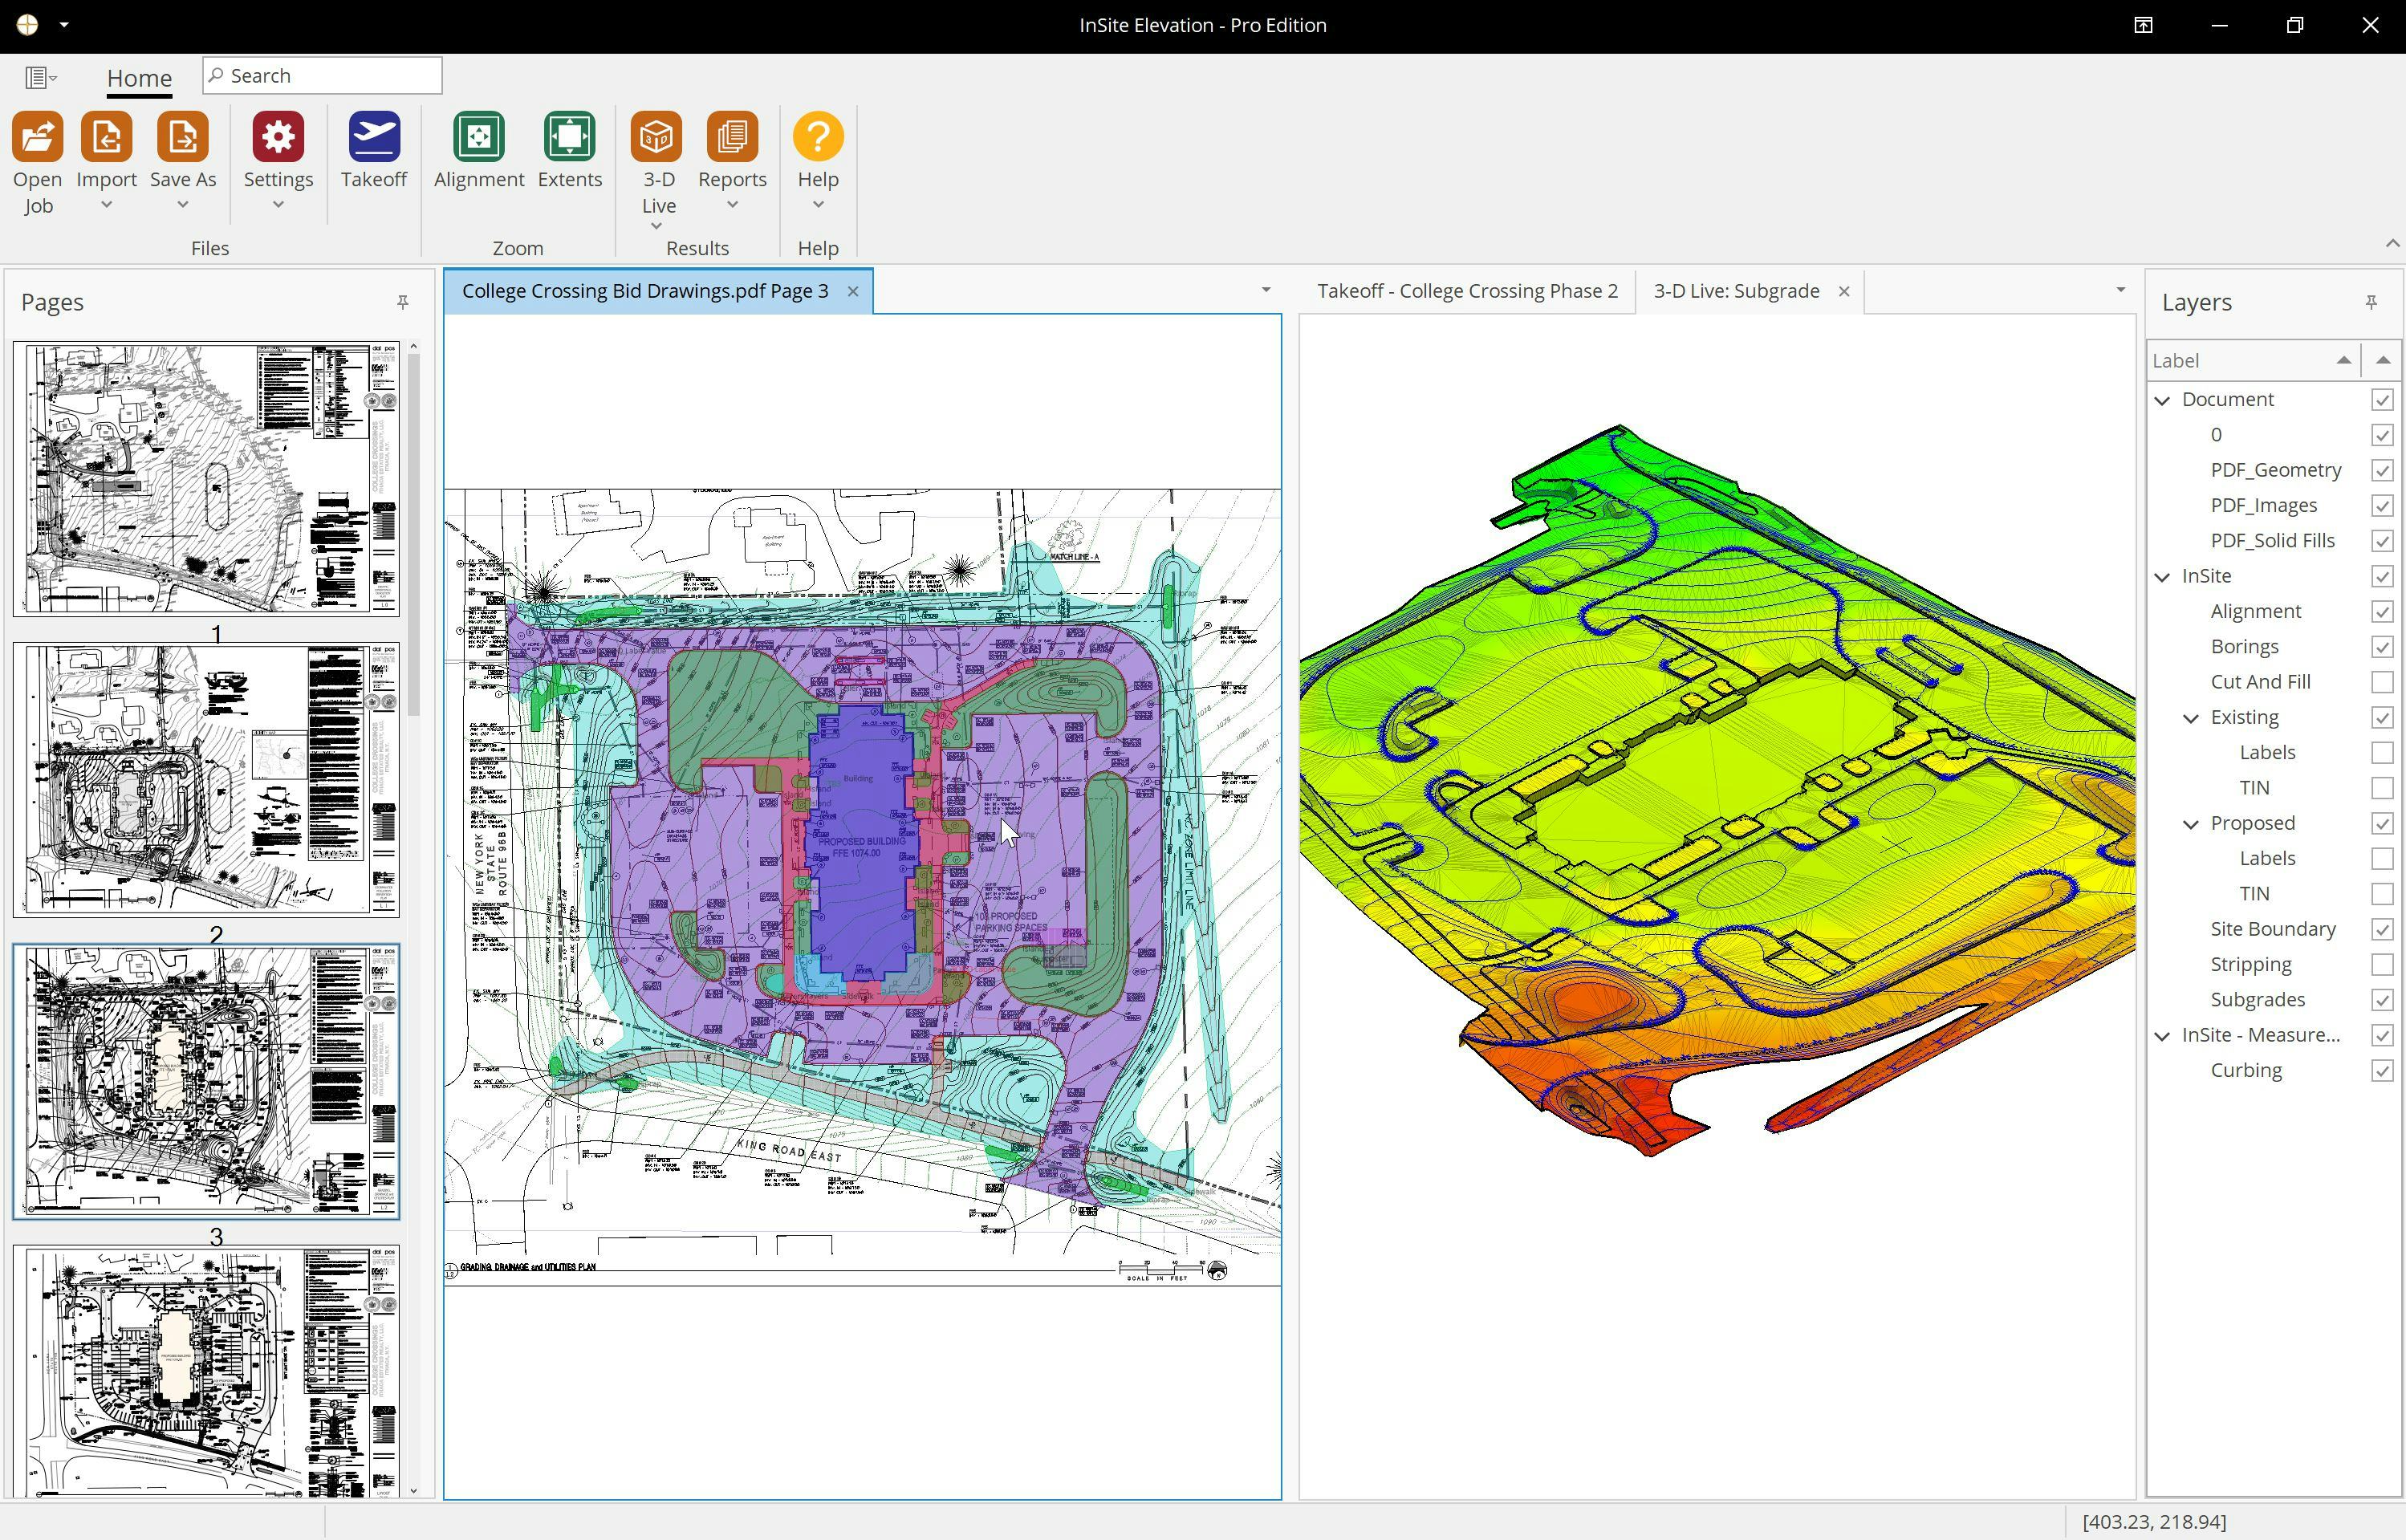The height and width of the screenshot is (1540, 2406).
Task: Open the Takeoff tool
Action: [374, 151]
